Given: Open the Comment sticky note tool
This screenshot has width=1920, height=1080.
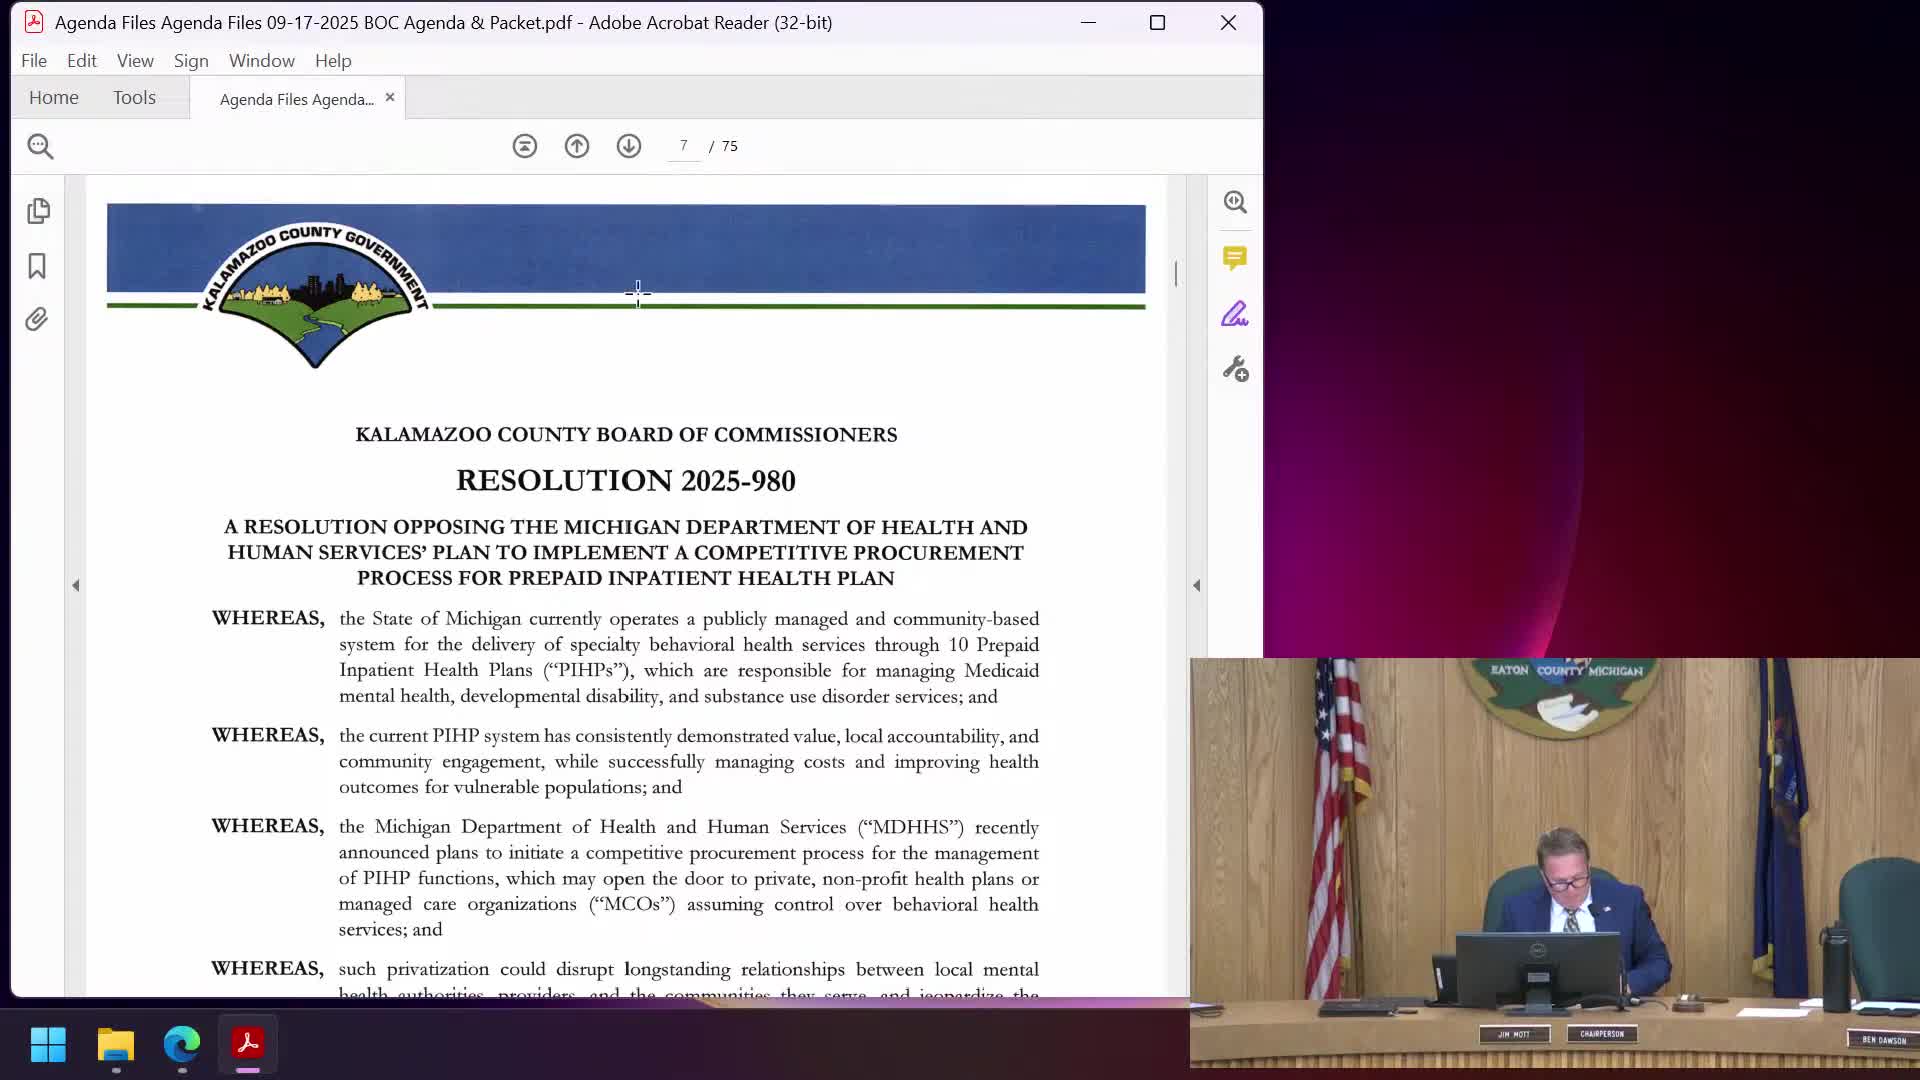Looking at the screenshot, I should point(1235,258).
